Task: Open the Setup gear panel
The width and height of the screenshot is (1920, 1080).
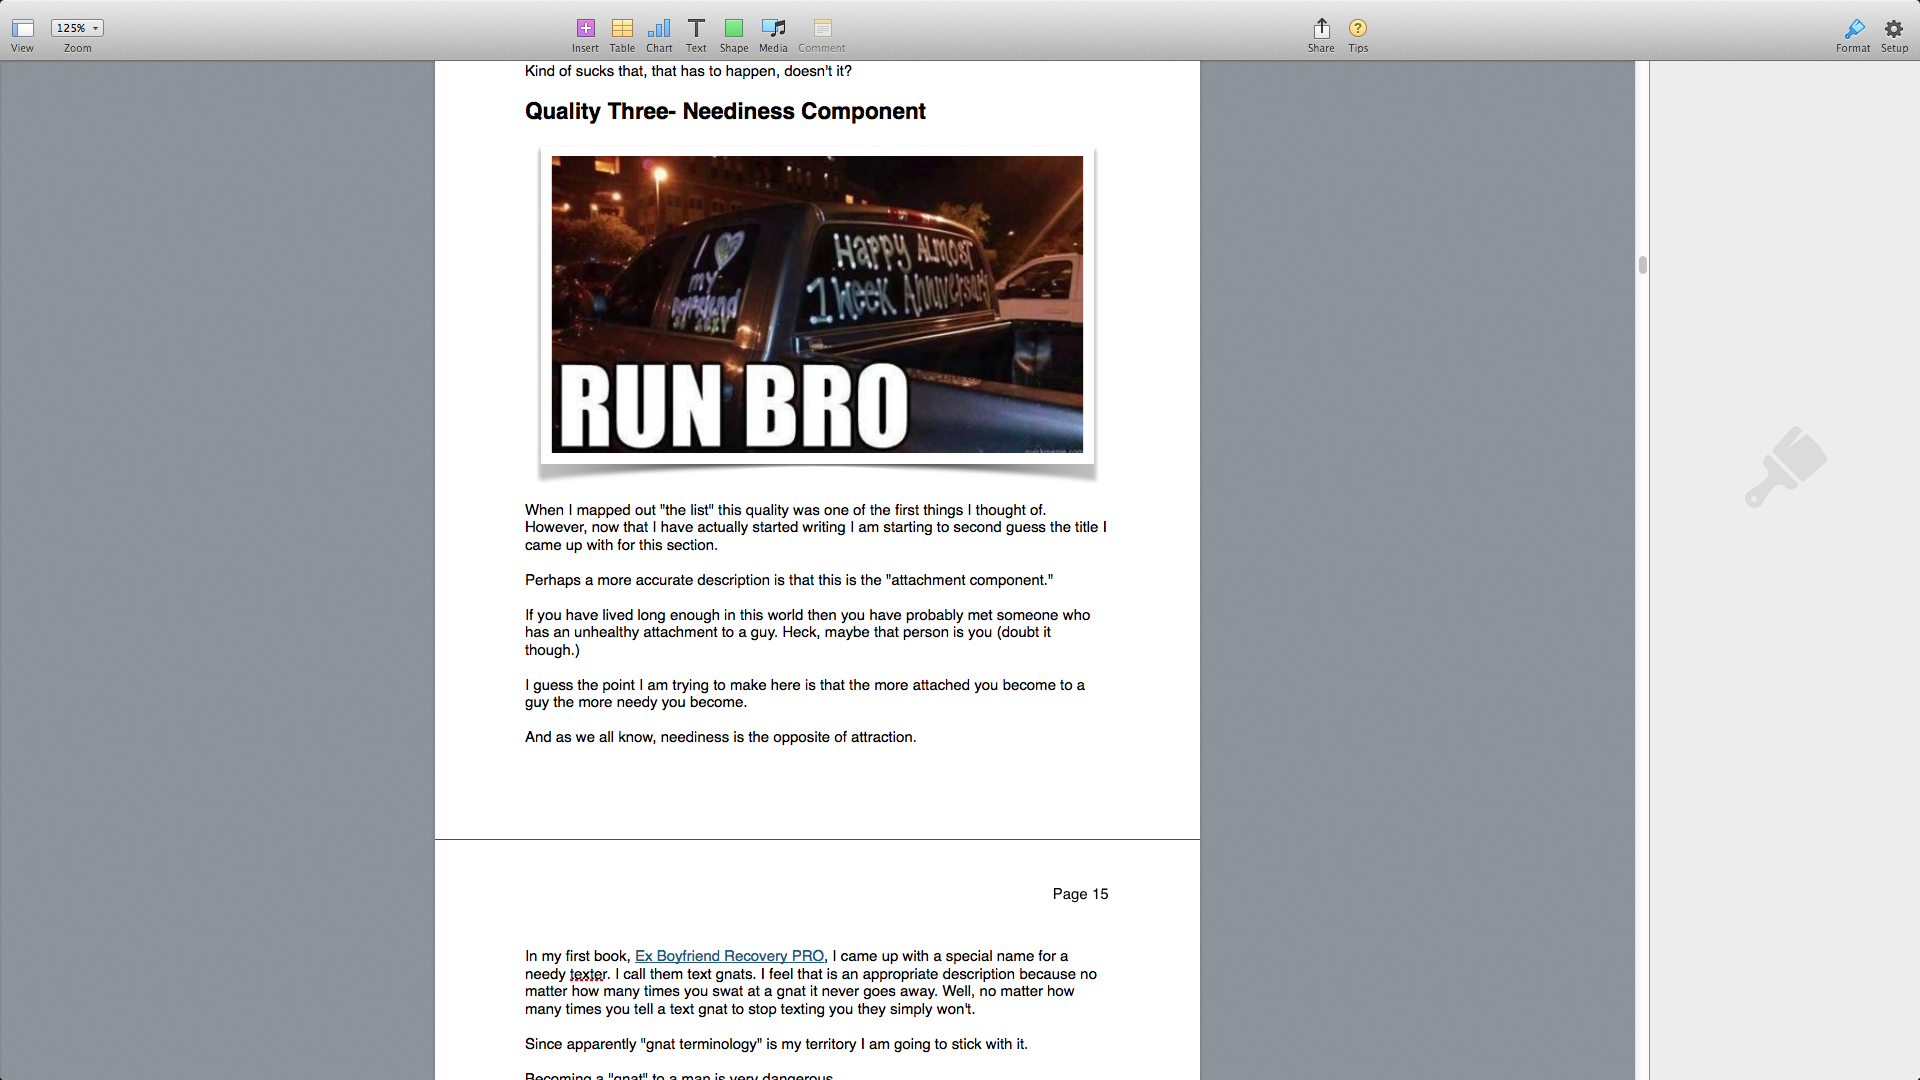Action: pyautogui.click(x=1894, y=28)
